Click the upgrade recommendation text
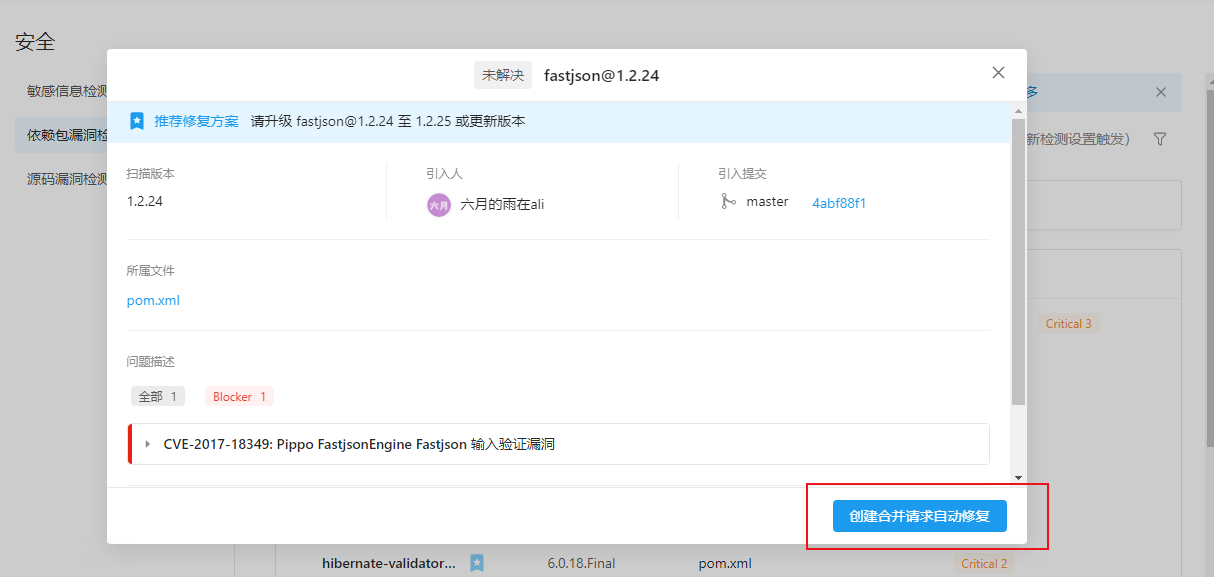The width and height of the screenshot is (1214, 577). pyautogui.click(x=388, y=121)
